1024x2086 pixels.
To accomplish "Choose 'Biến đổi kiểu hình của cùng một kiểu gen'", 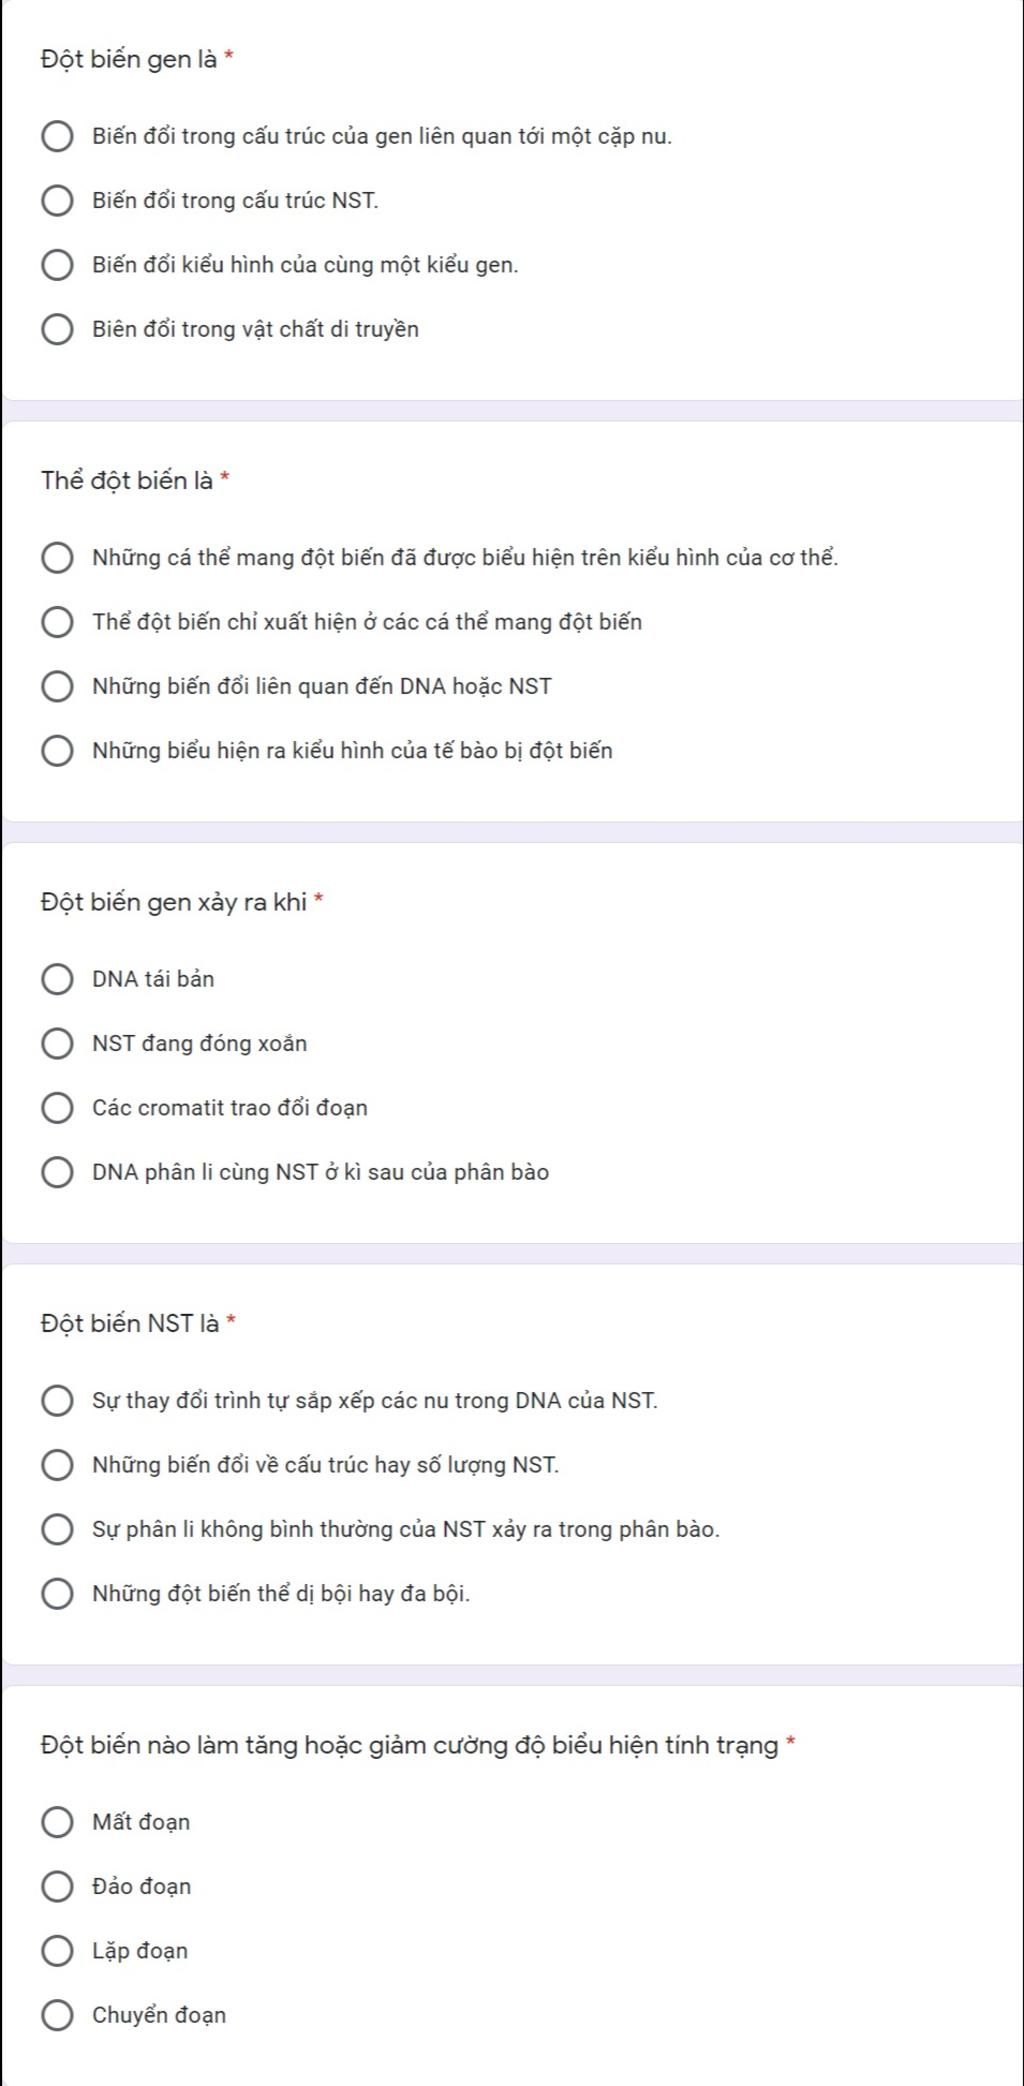I will pyautogui.click(x=57, y=265).
